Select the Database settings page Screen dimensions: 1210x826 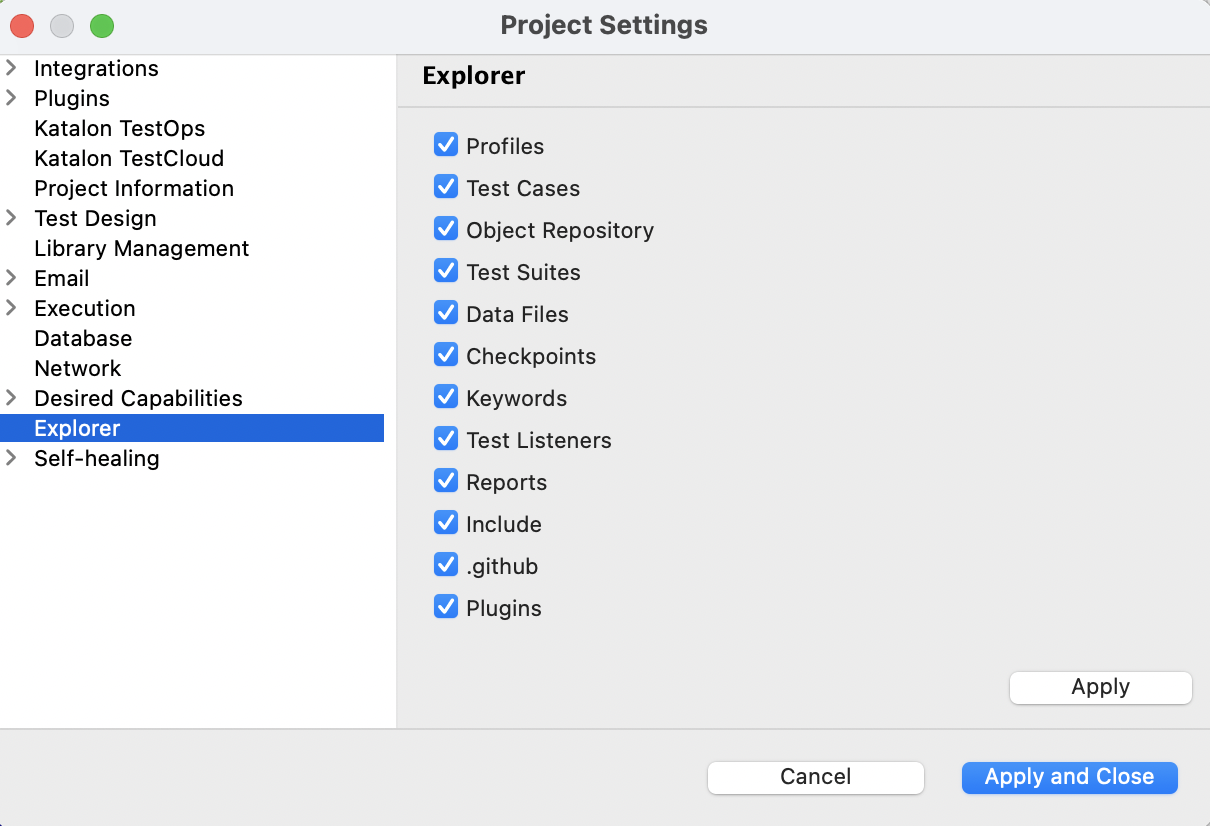click(83, 338)
